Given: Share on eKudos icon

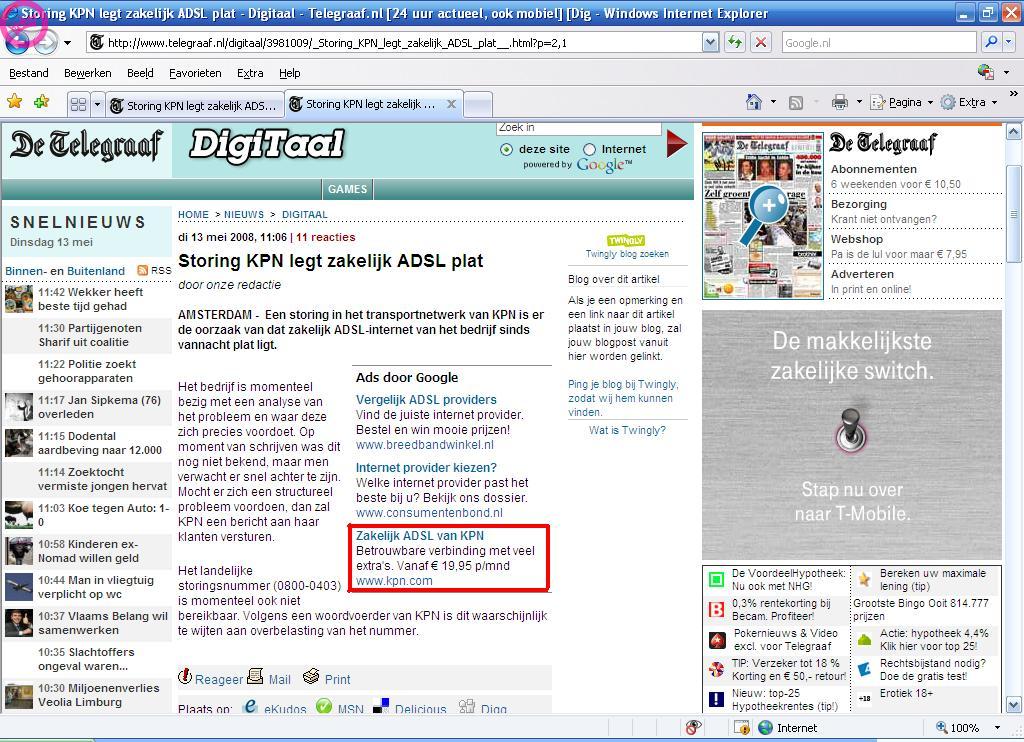Looking at the screenshot, I should pos(249,706).
